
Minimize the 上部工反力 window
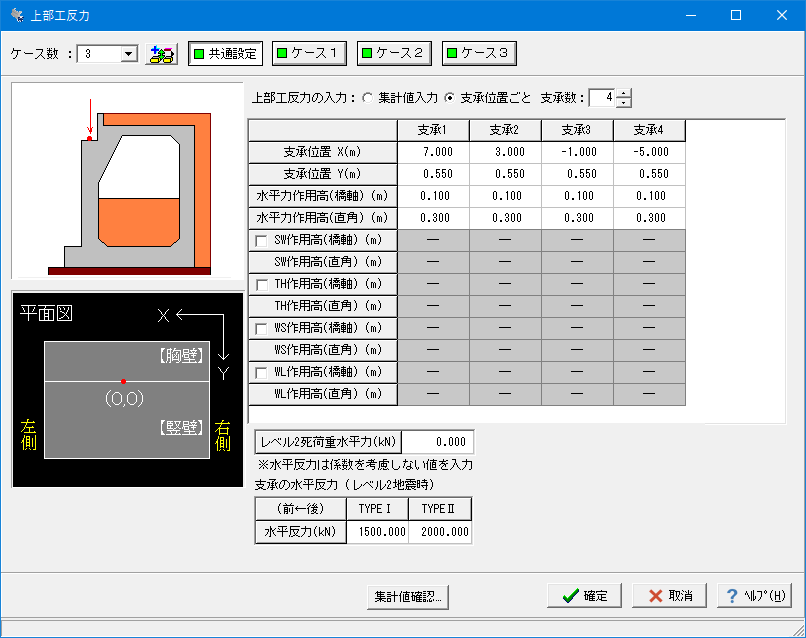(x=691, y=15)
